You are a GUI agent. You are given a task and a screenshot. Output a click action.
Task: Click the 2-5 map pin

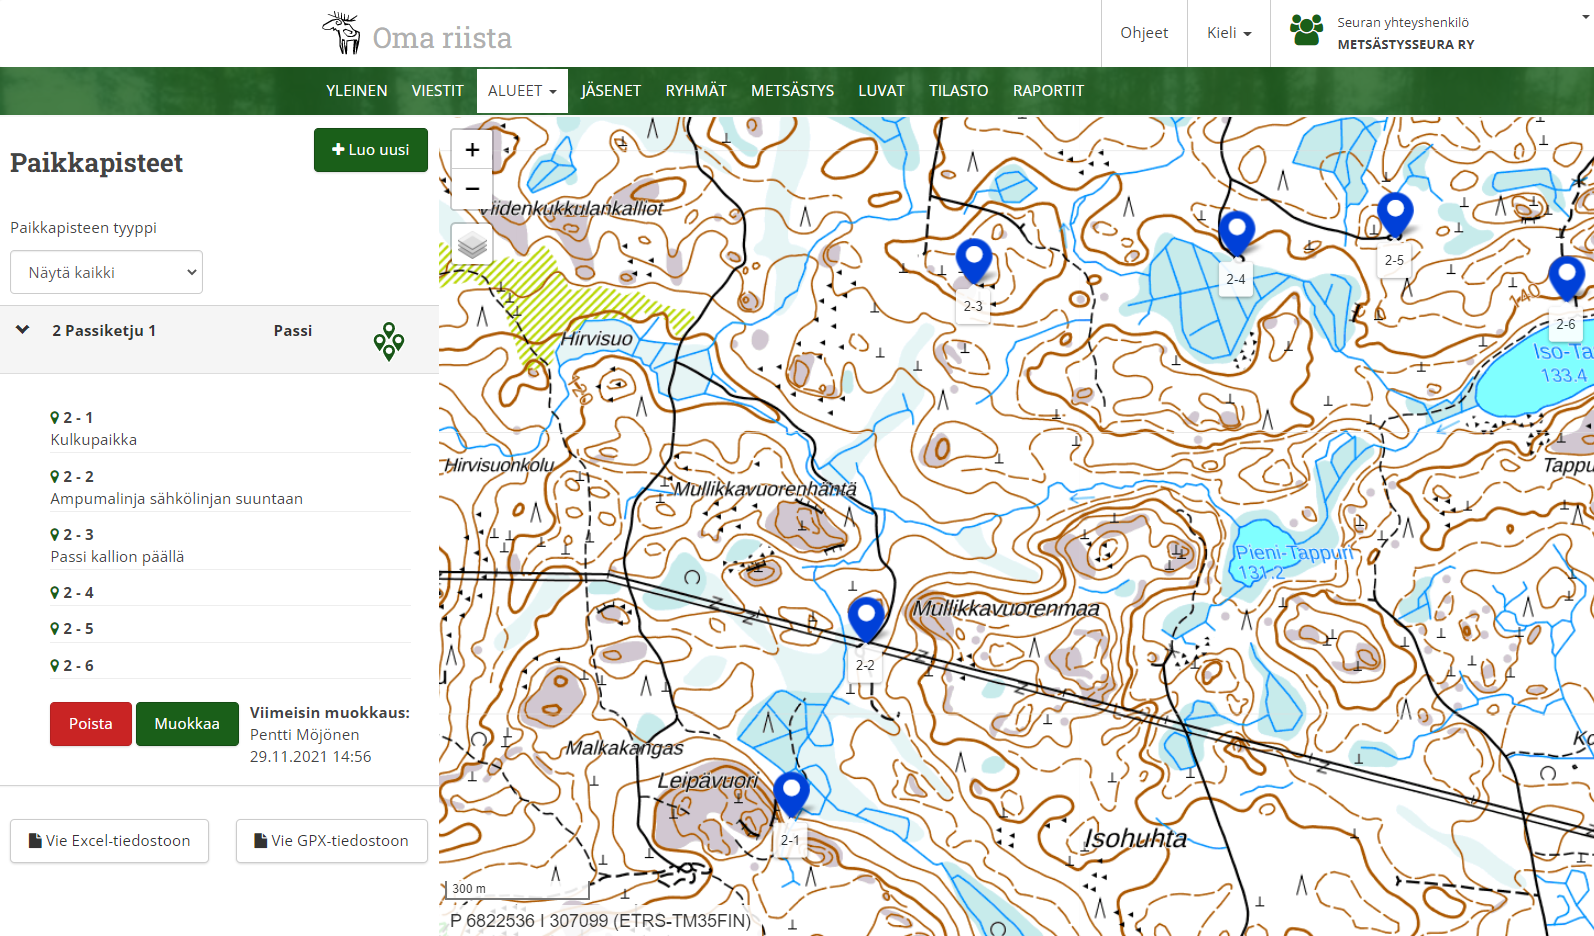1394,214
